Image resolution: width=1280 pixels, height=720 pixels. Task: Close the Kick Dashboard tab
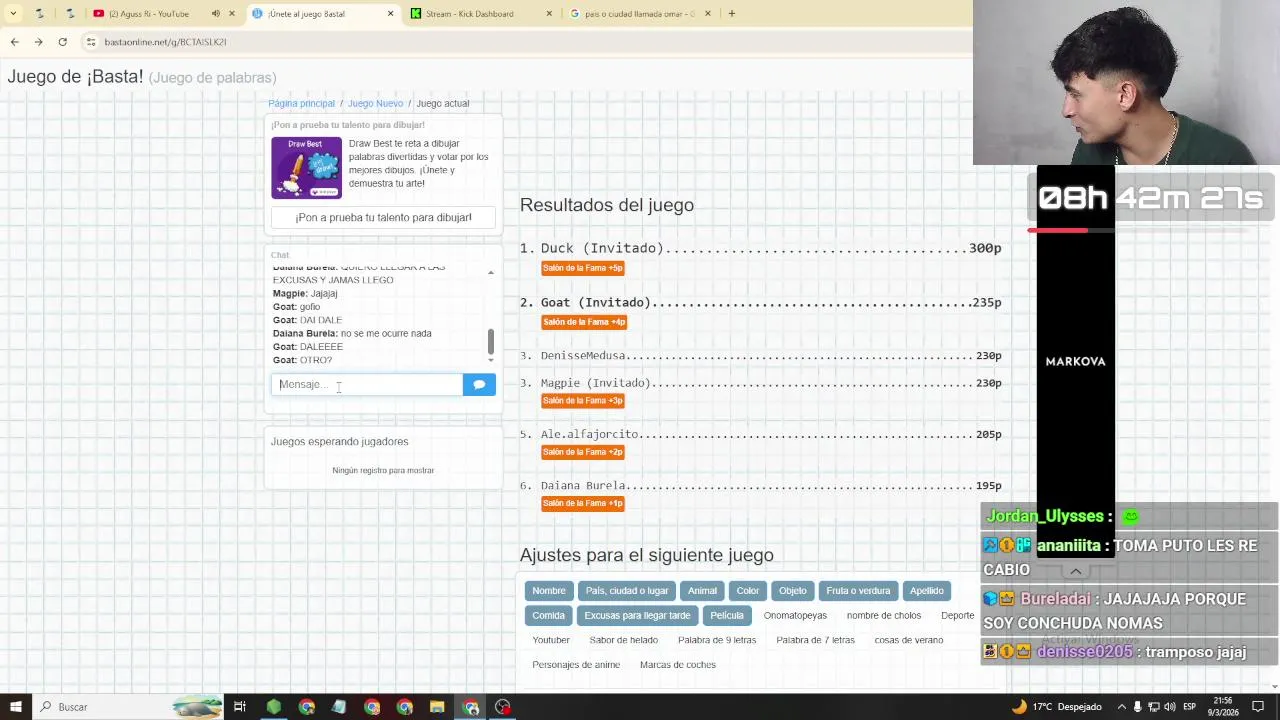tap(549, 14)
